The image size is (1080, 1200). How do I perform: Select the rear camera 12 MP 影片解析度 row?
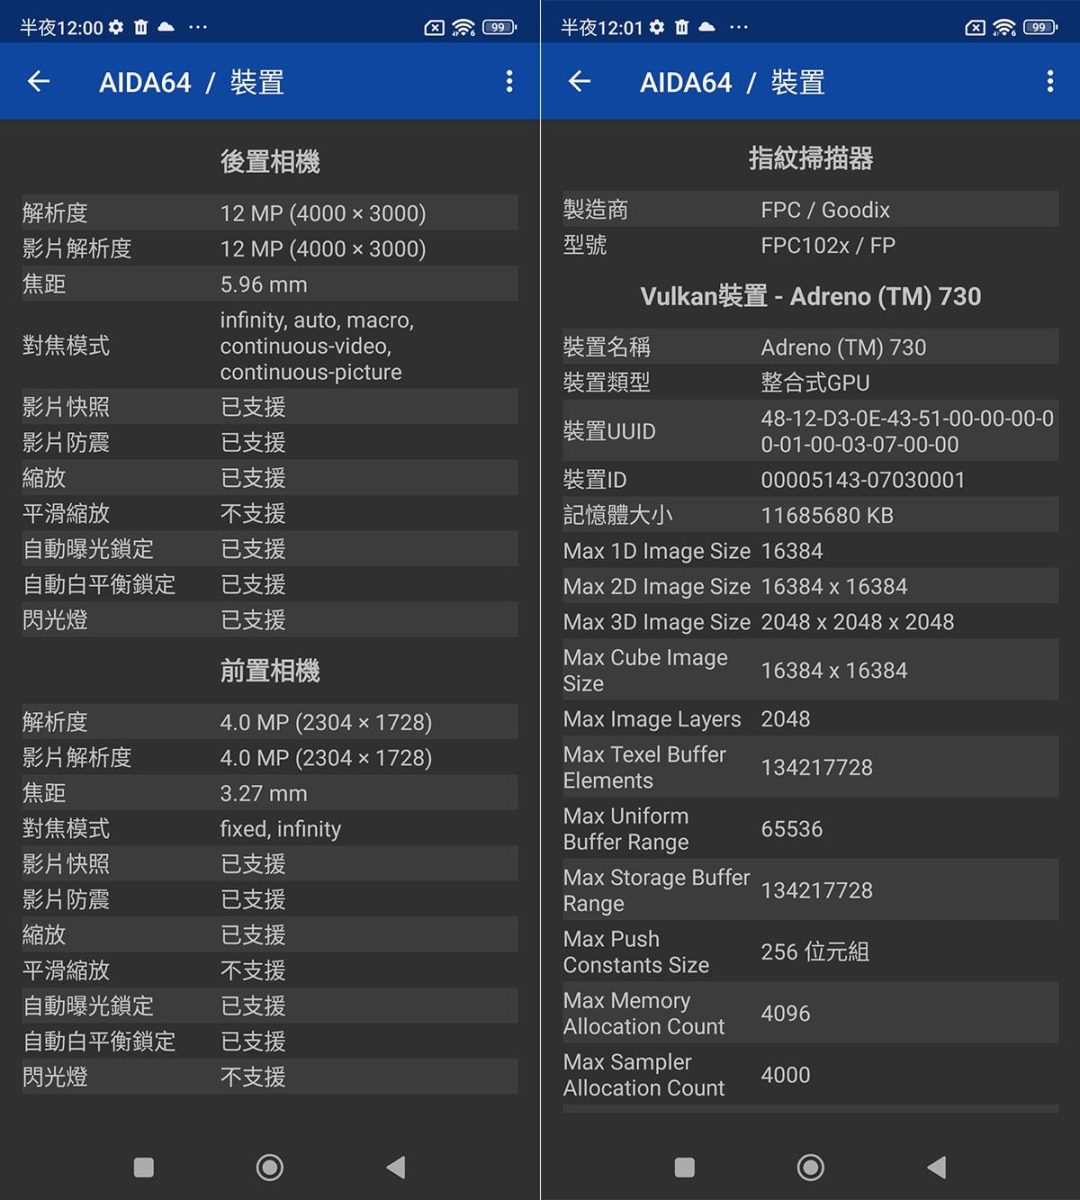coord(270,249)
